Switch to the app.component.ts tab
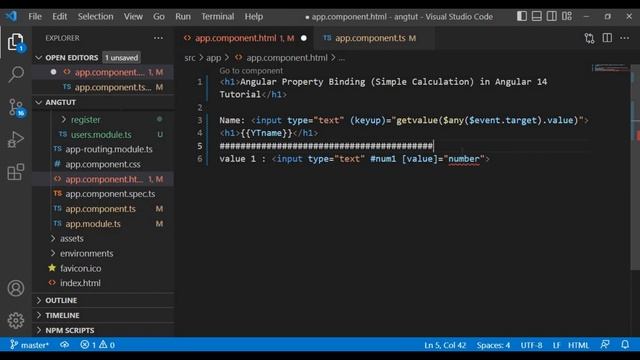Viewport: 640px width, 360px height. click(374, 38)
